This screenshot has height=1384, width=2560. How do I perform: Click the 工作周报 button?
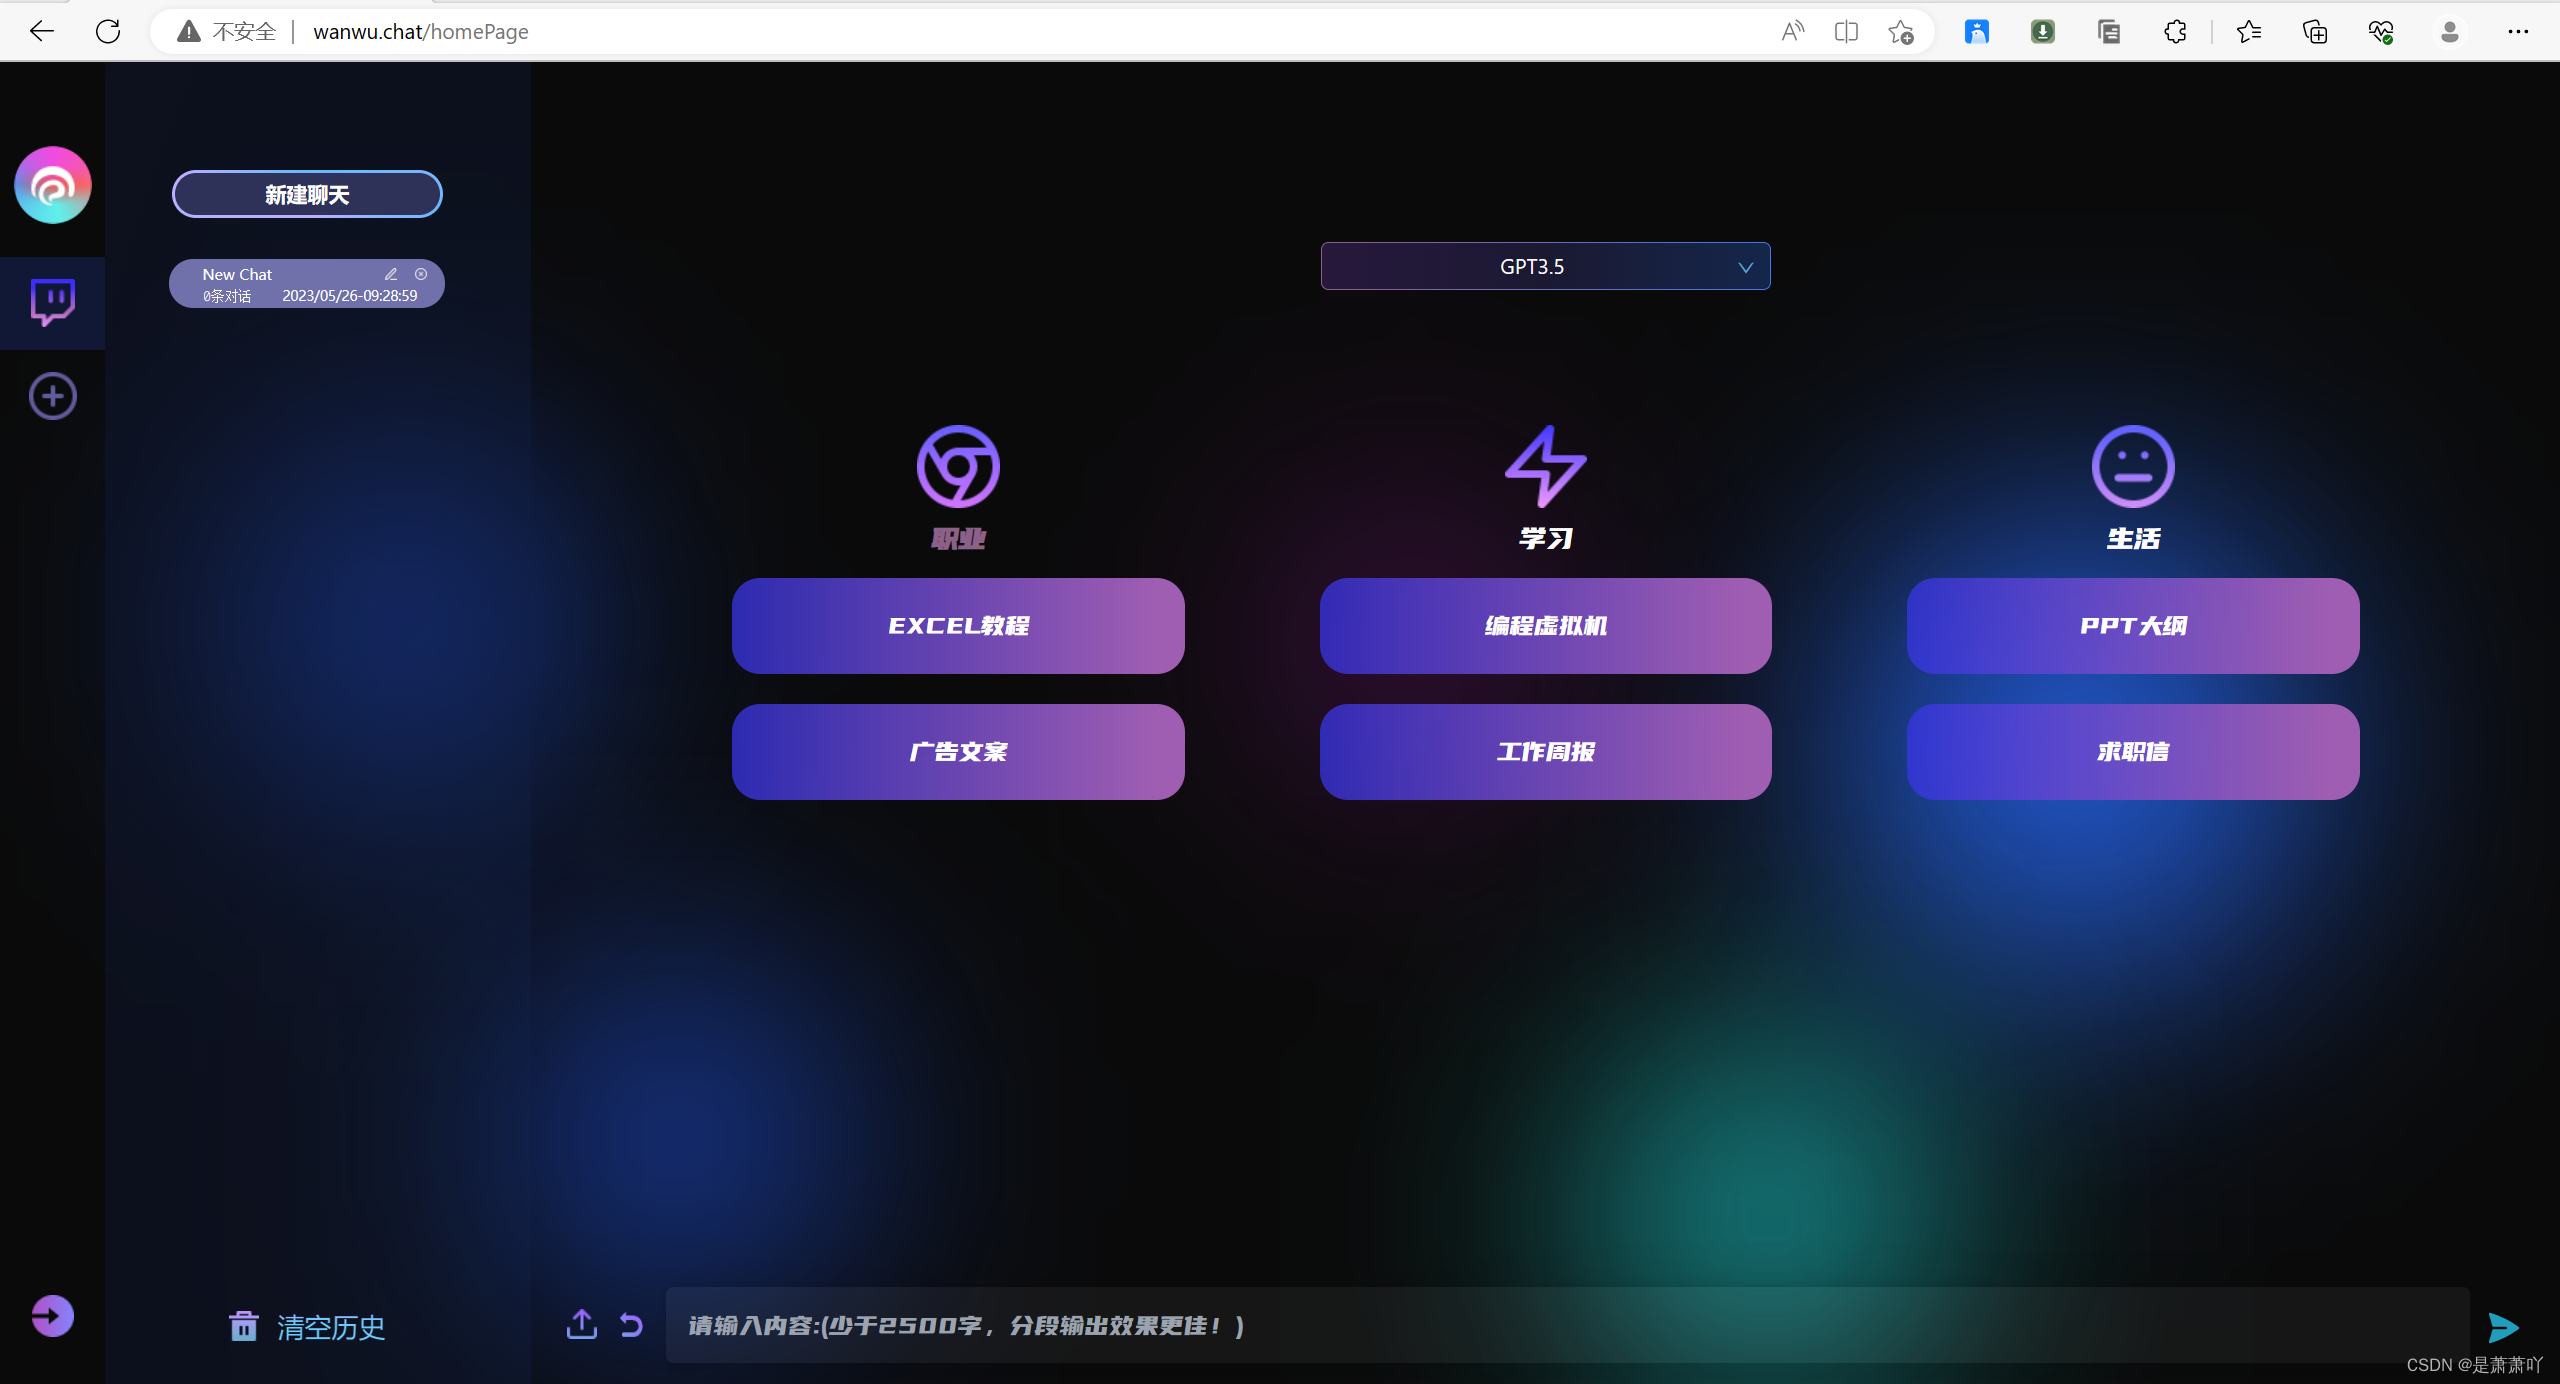click(x=1545, y=752)
